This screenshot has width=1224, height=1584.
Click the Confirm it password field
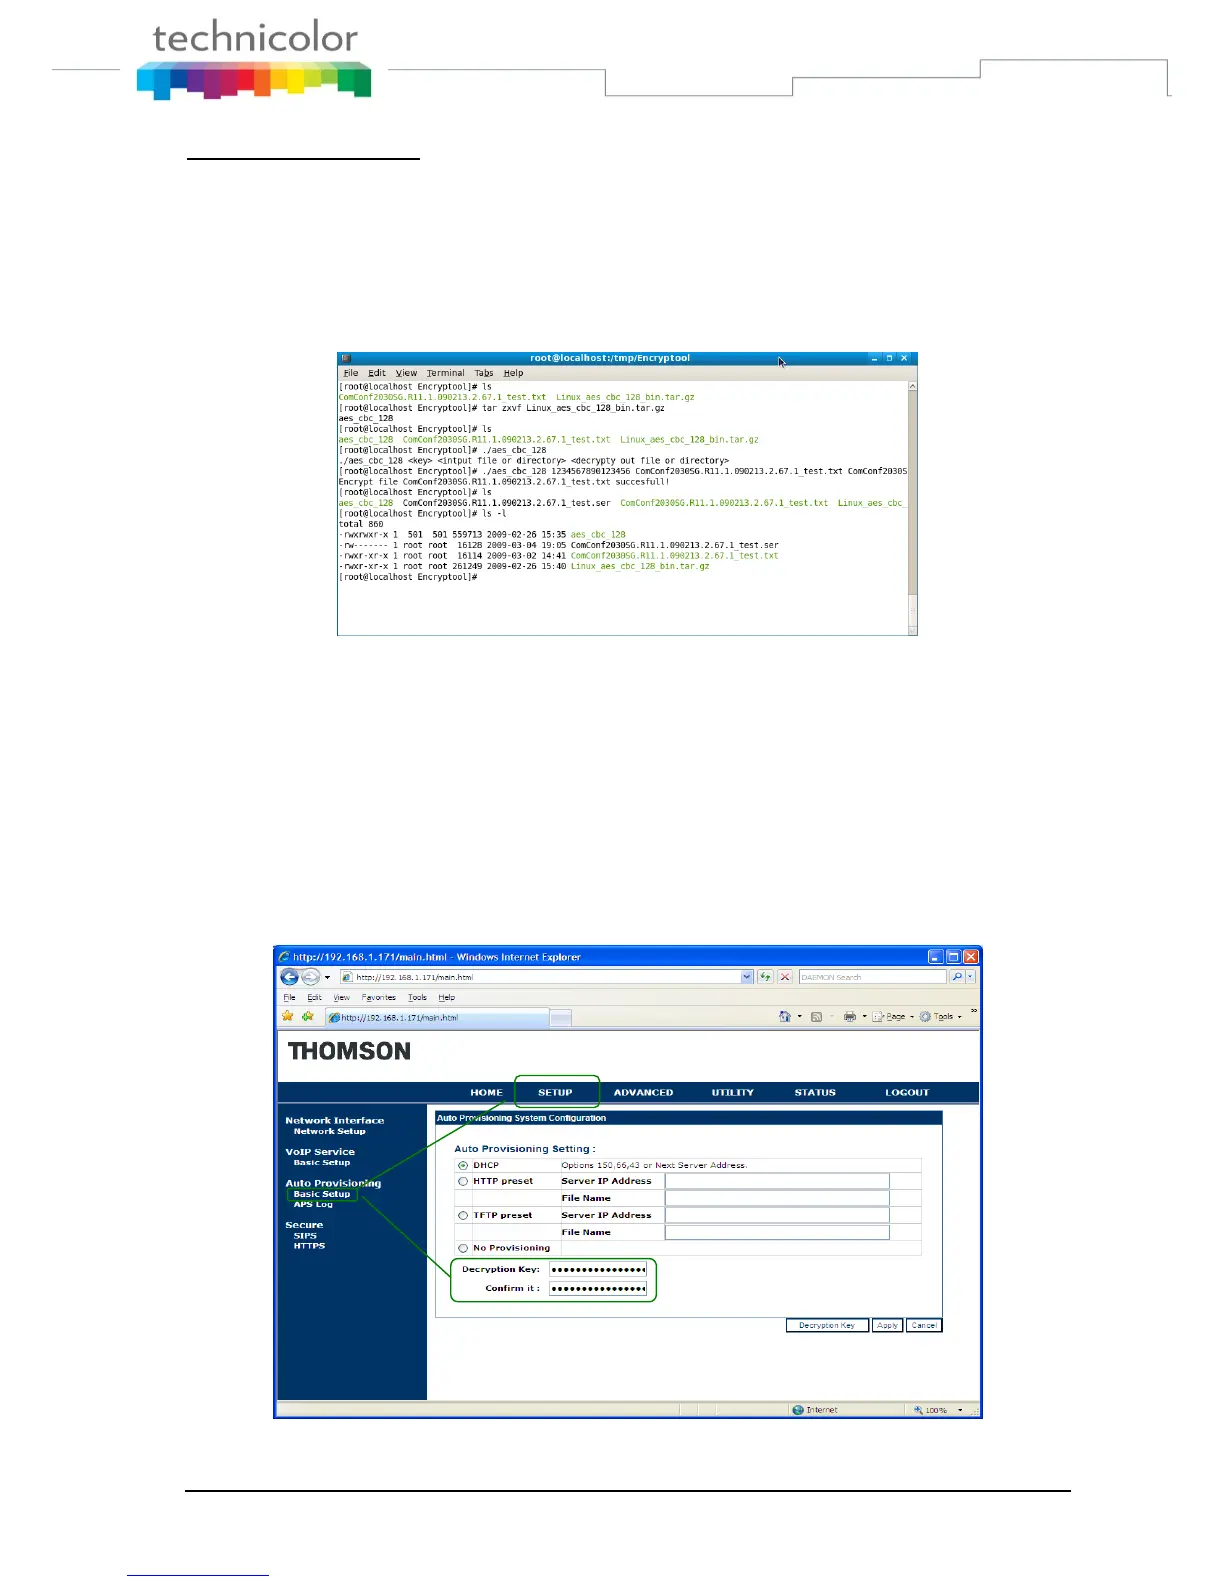click(x=598, y=1289)
